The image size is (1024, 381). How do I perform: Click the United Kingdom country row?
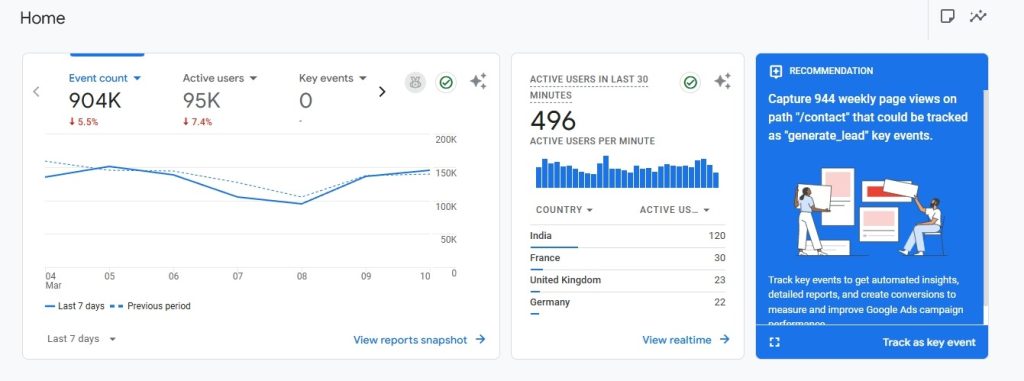tap(628, 280)
